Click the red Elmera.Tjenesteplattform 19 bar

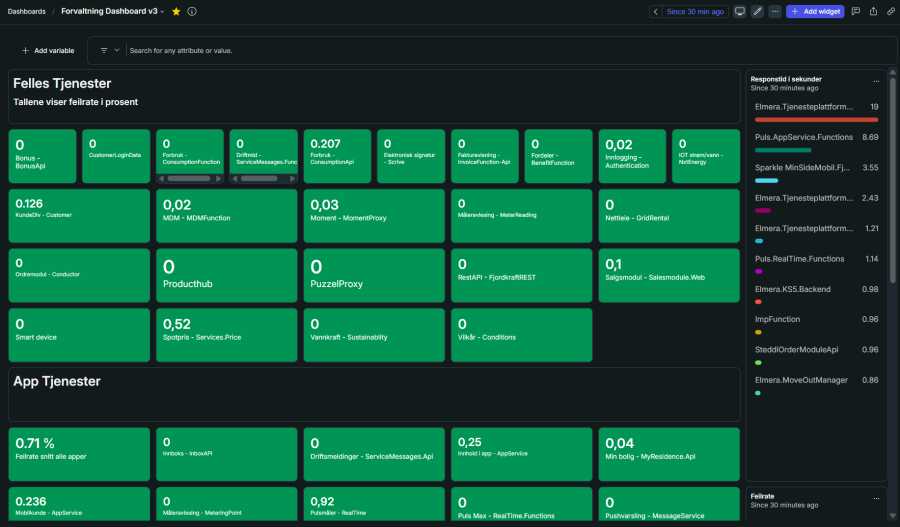coord(816,119)
